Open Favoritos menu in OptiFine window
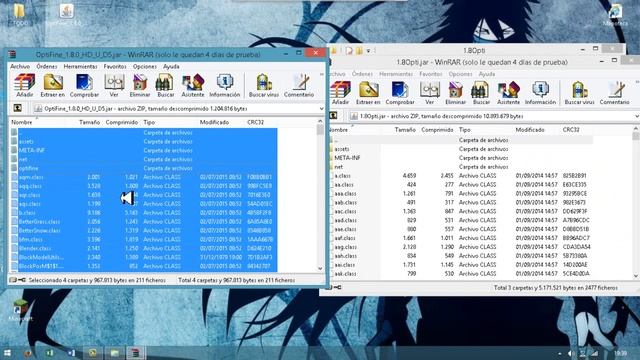 point(115,66)
